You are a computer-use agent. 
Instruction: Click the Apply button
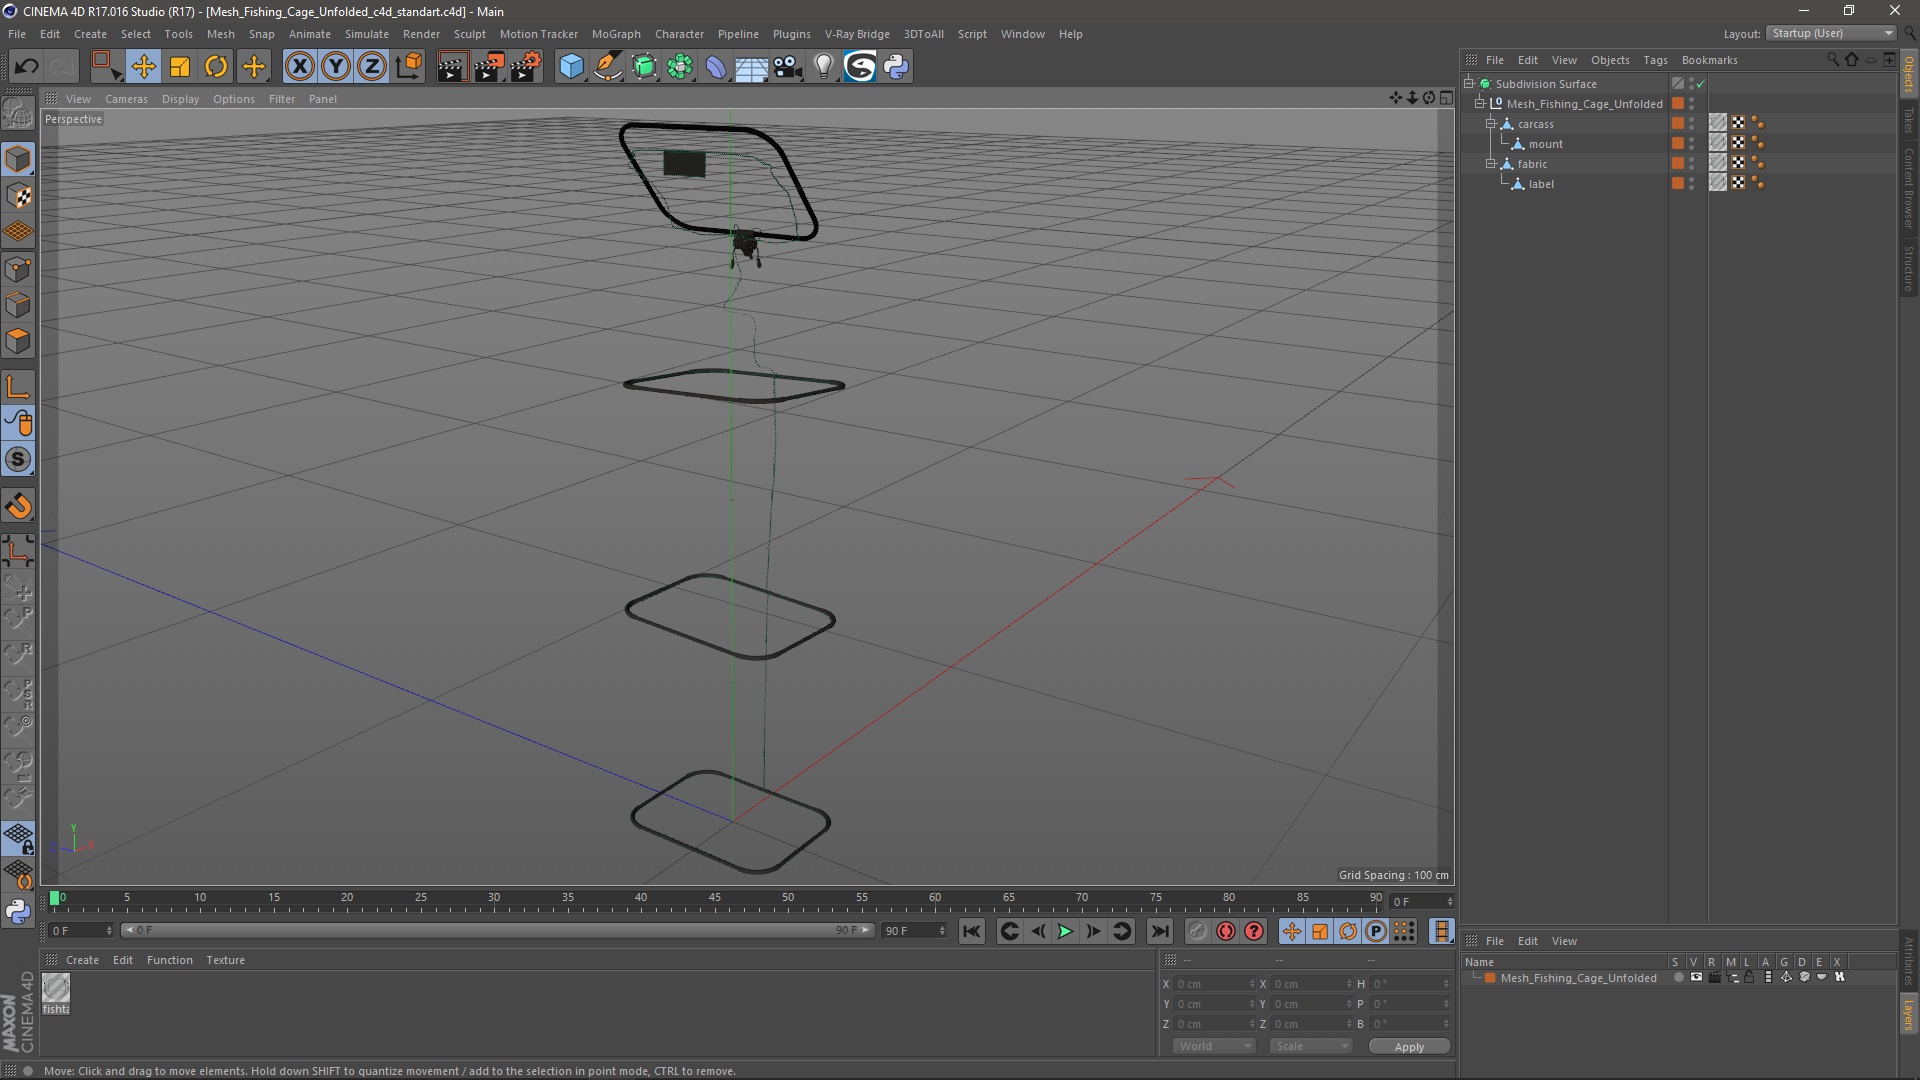(x=1408, y=1047)
